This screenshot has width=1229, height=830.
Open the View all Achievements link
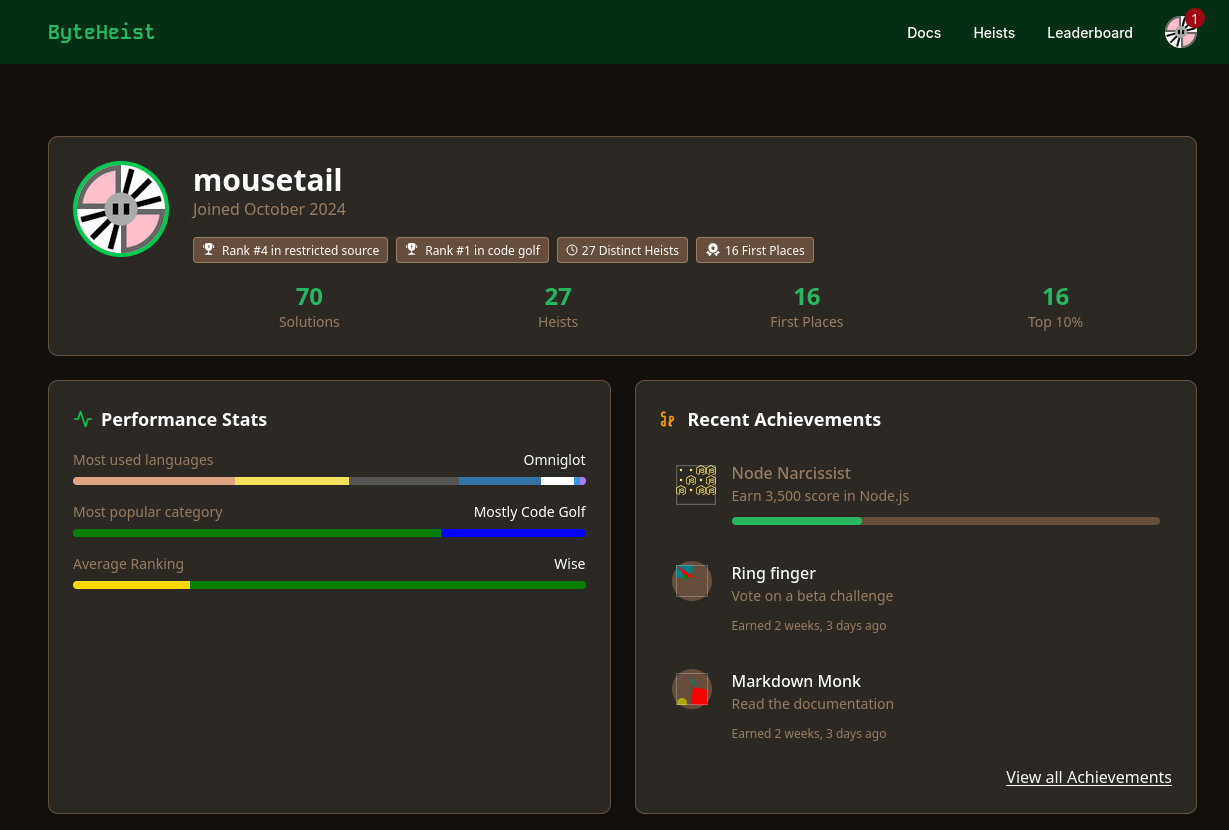[x=1088, y=777]
